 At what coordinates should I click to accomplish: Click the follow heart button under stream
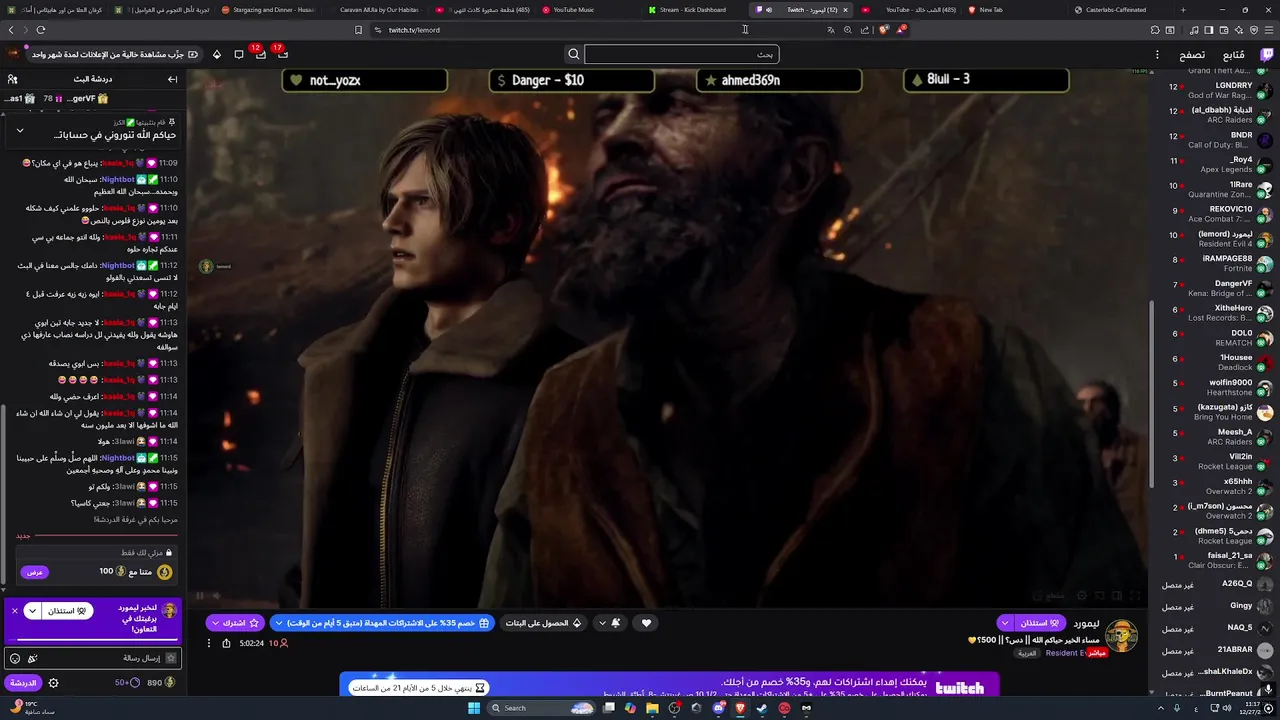(x=646, y=623)
